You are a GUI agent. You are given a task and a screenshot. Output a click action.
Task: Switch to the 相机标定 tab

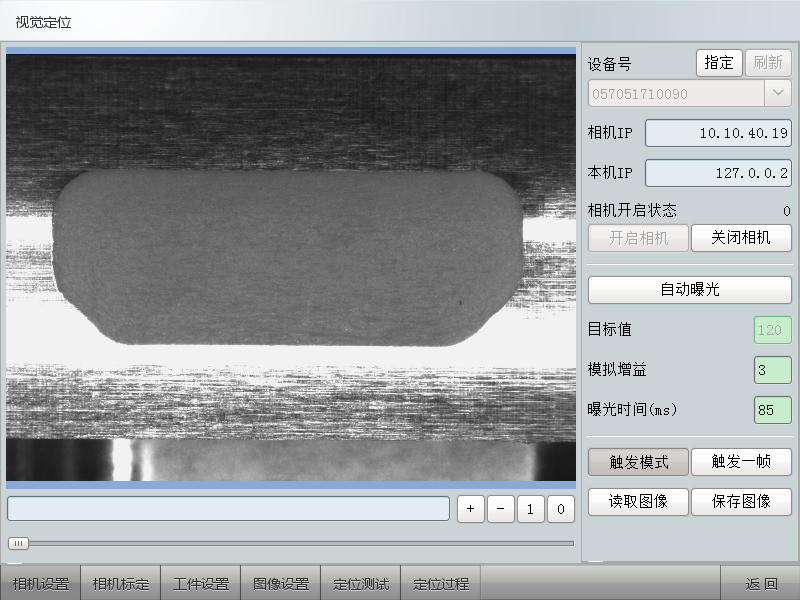coord(120,584)
